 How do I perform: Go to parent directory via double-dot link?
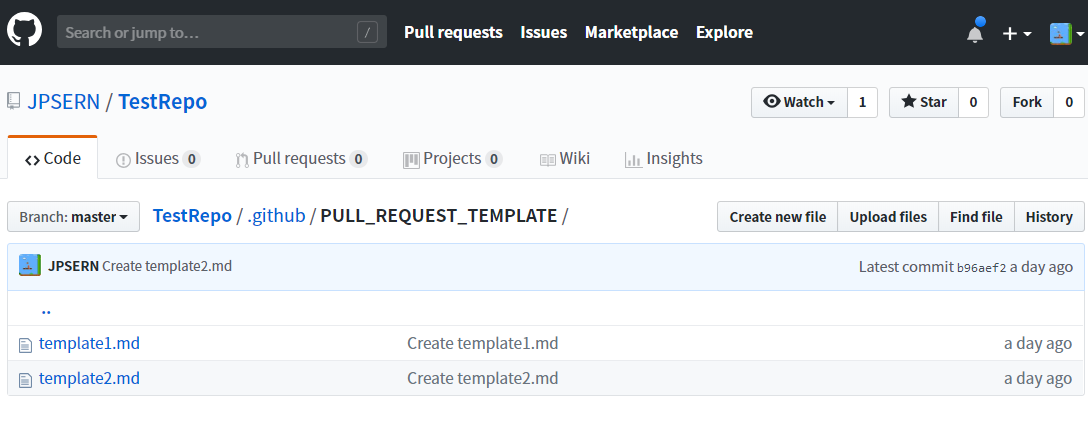46,309
